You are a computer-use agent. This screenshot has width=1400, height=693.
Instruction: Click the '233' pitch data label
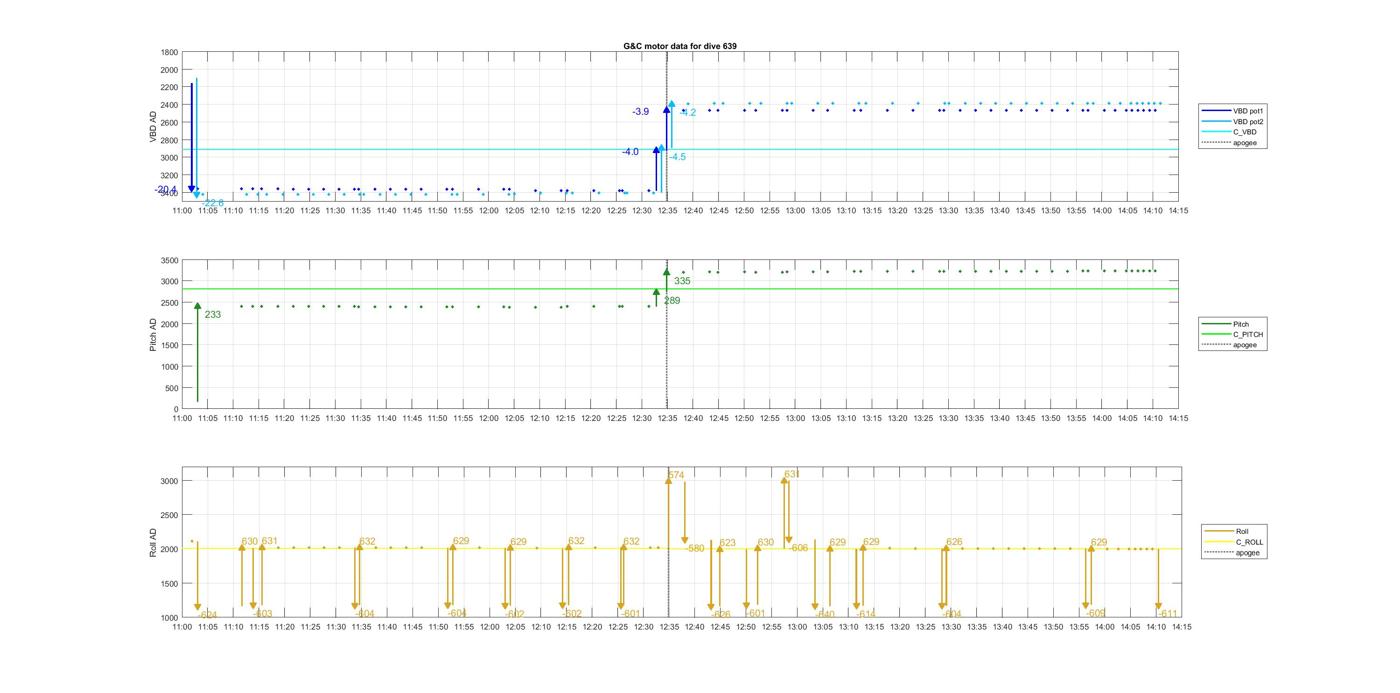click(x=212, y=315)
